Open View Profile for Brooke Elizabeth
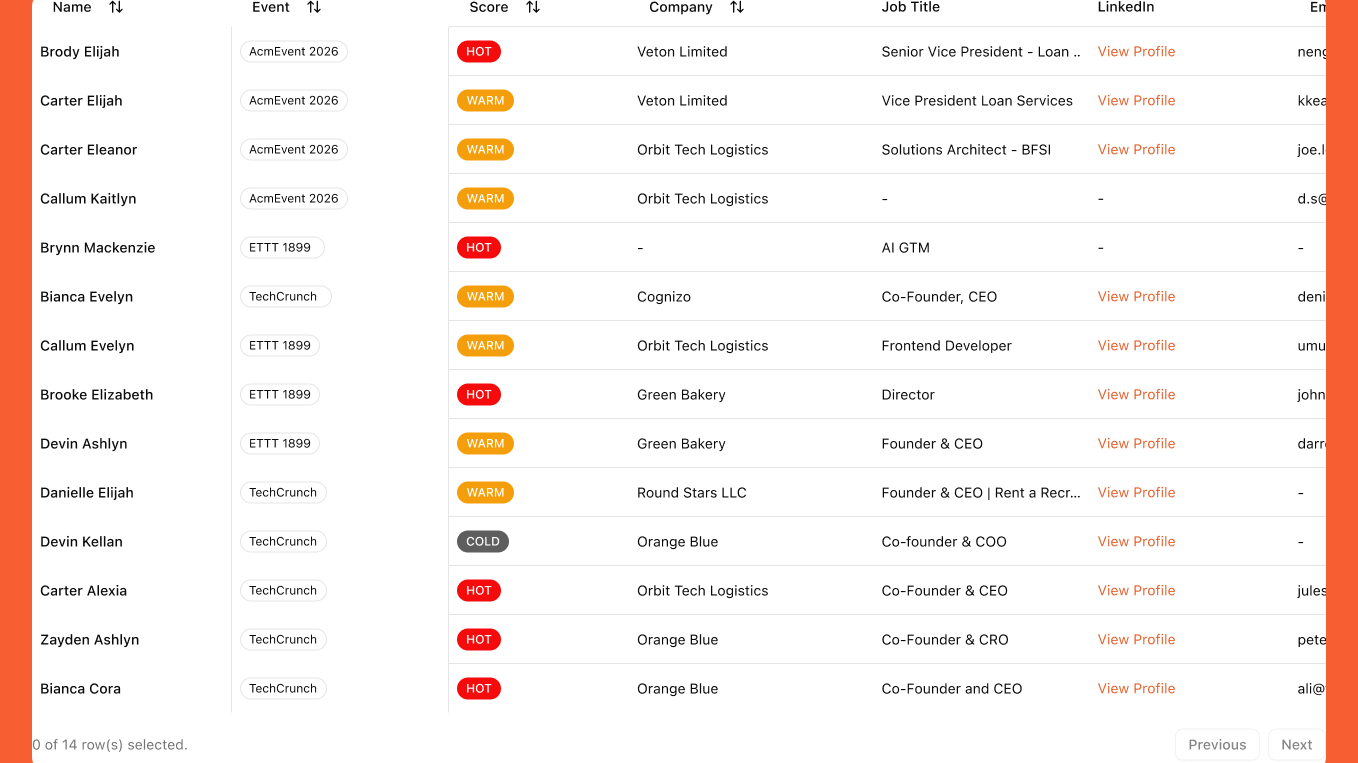 tap(1136, 395)
